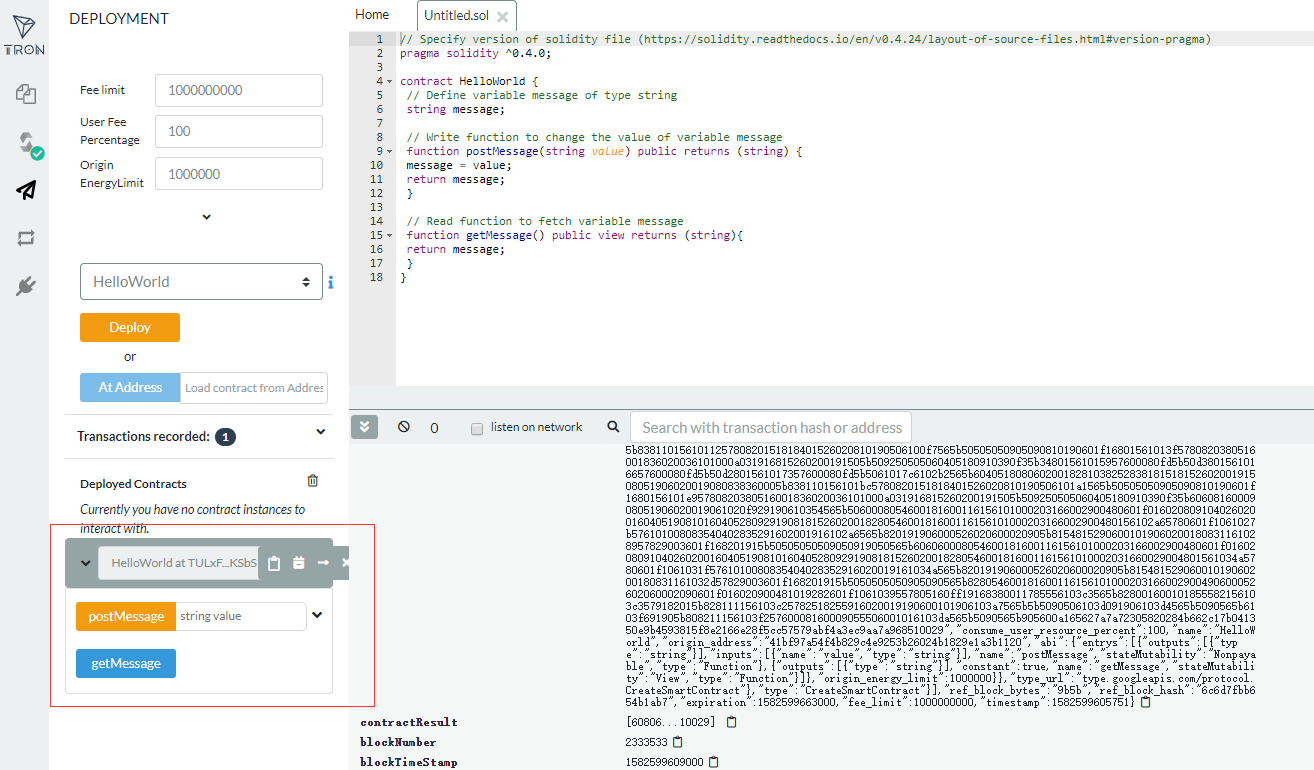Open the repeat-arrows sidebar icon
This screenshot has height=770, width=1314.
point(26,238)
